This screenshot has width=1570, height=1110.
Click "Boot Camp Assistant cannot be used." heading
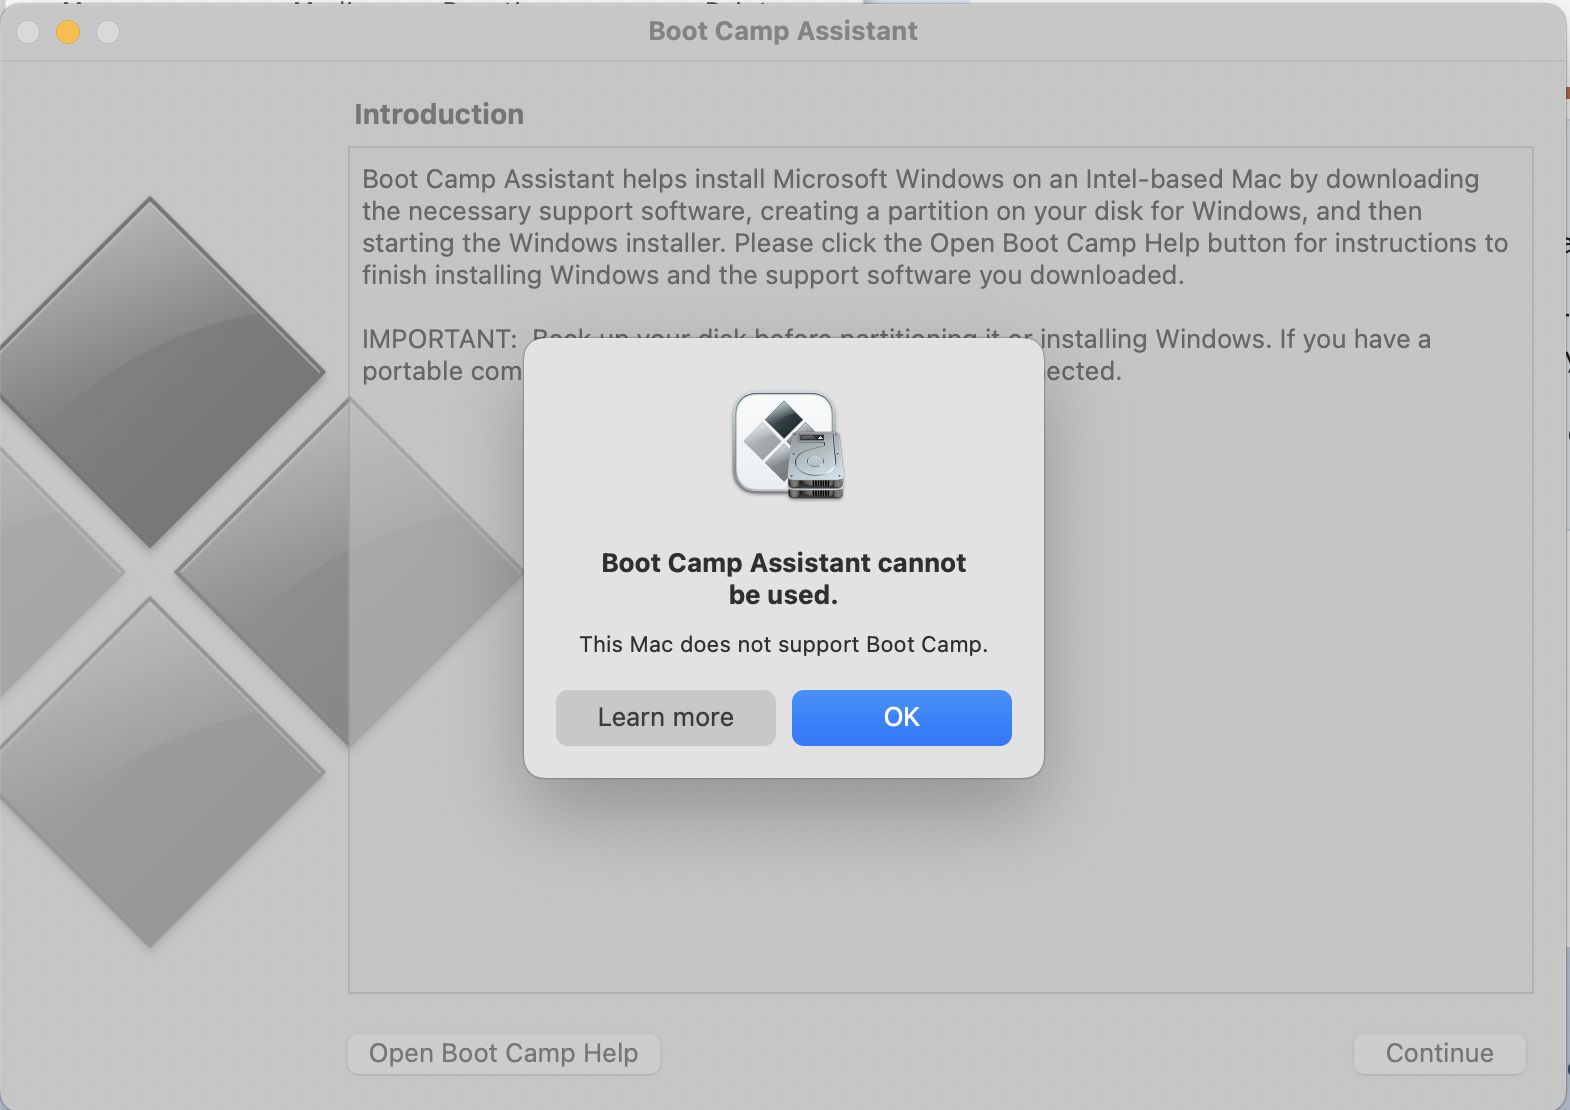[x=783, y=579]
